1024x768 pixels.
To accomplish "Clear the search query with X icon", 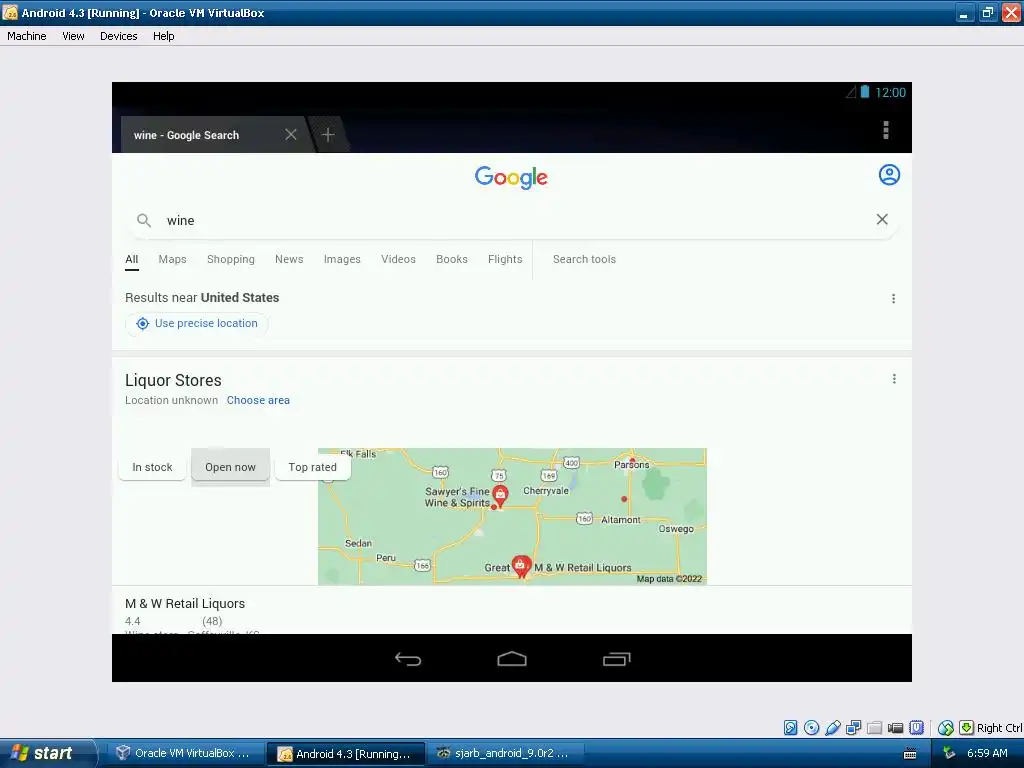I will pos(882,219).
